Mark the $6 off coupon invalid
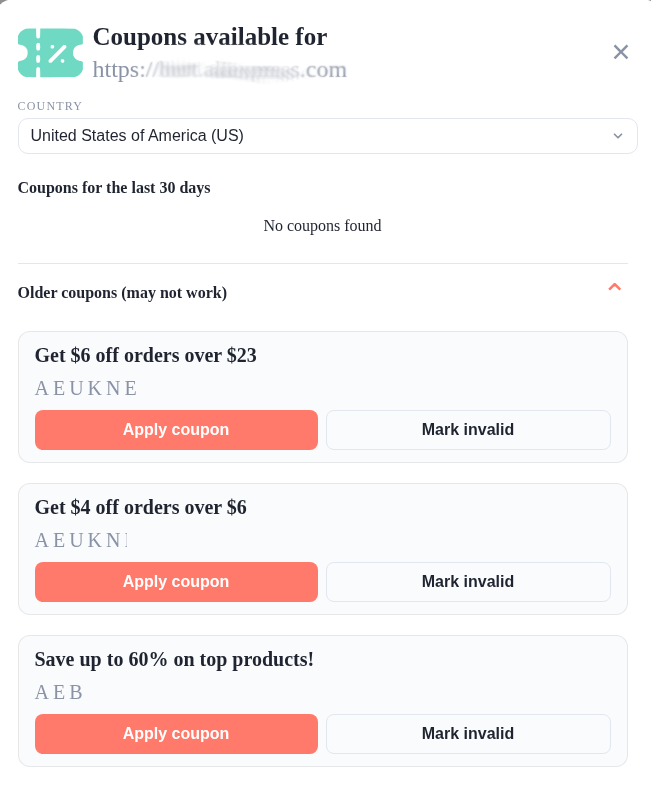 pos(468,429)
